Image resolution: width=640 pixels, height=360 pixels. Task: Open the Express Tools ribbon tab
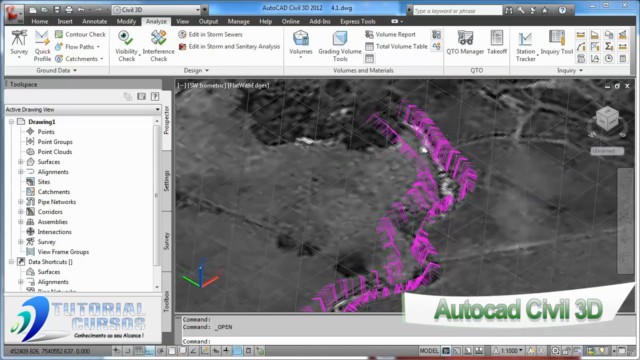[358, 21]
